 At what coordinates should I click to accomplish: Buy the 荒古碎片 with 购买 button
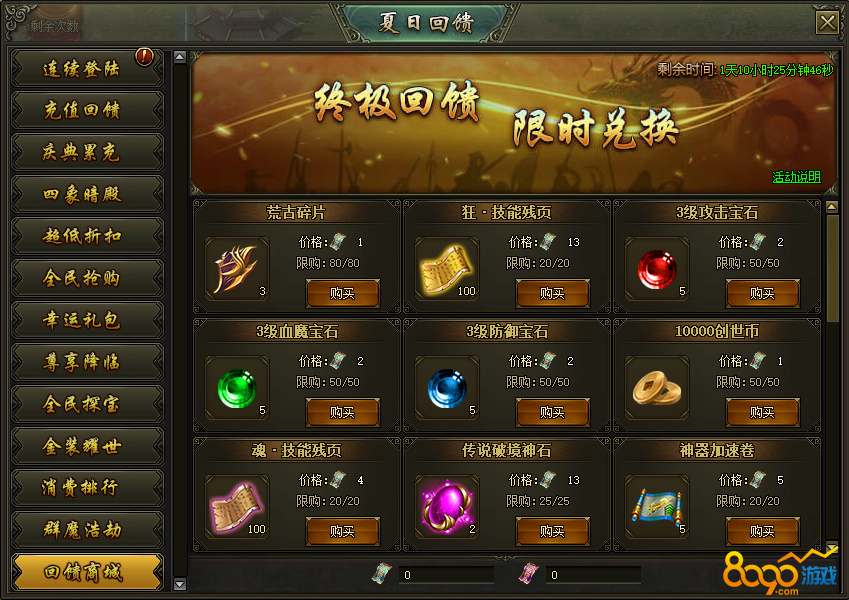pyautogui.click(x=343, y=294)
